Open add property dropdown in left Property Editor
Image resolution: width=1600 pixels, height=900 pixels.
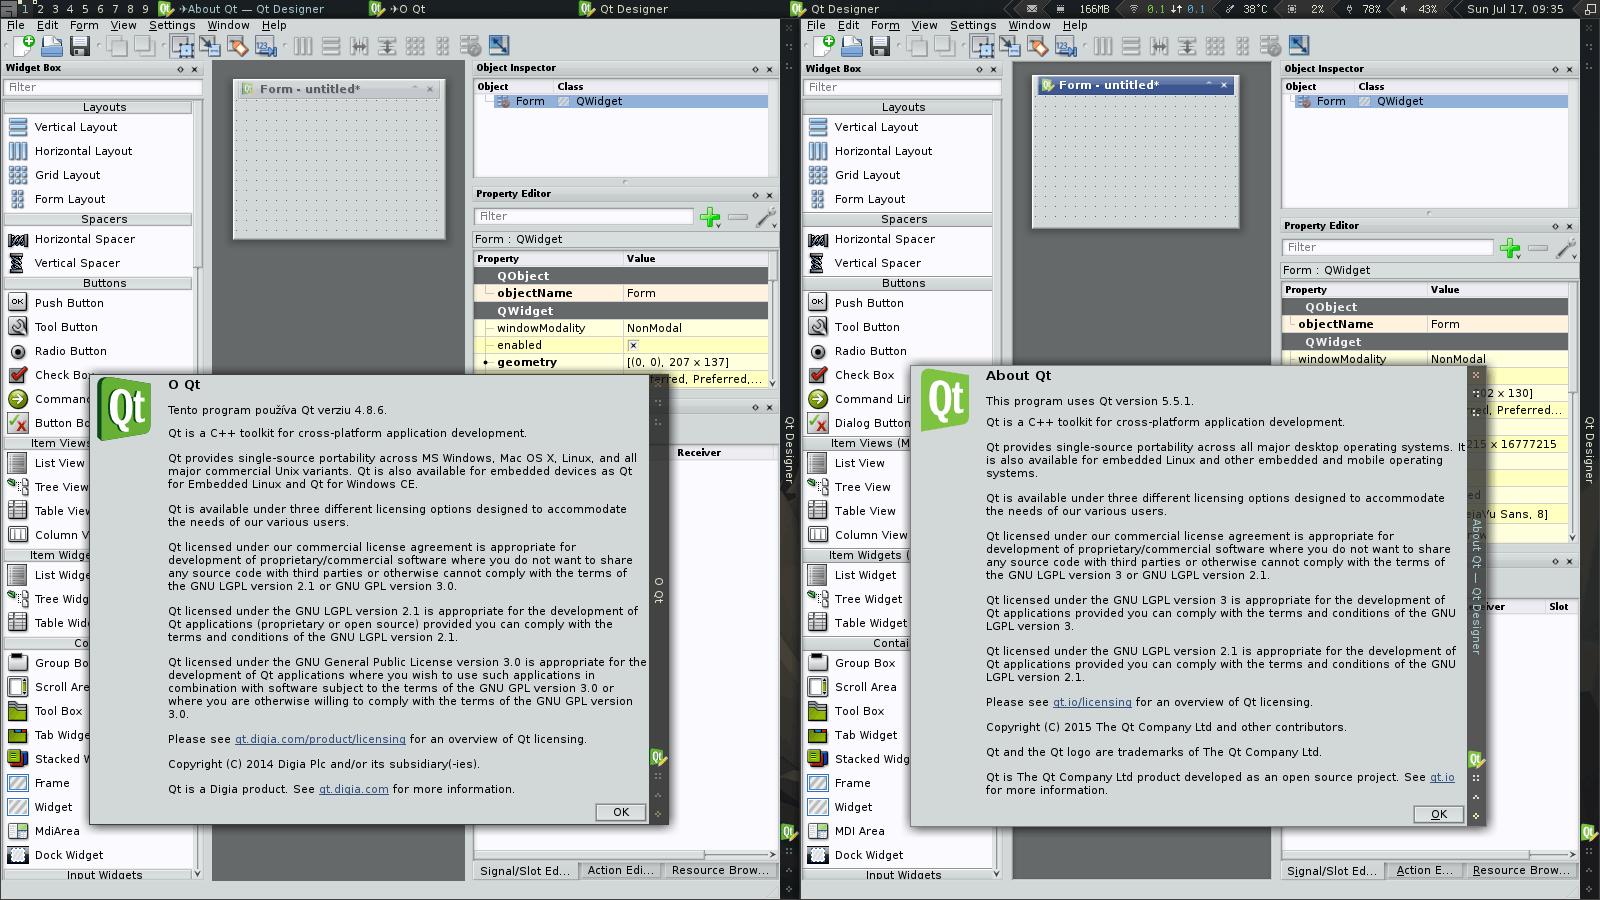[711, 217]
